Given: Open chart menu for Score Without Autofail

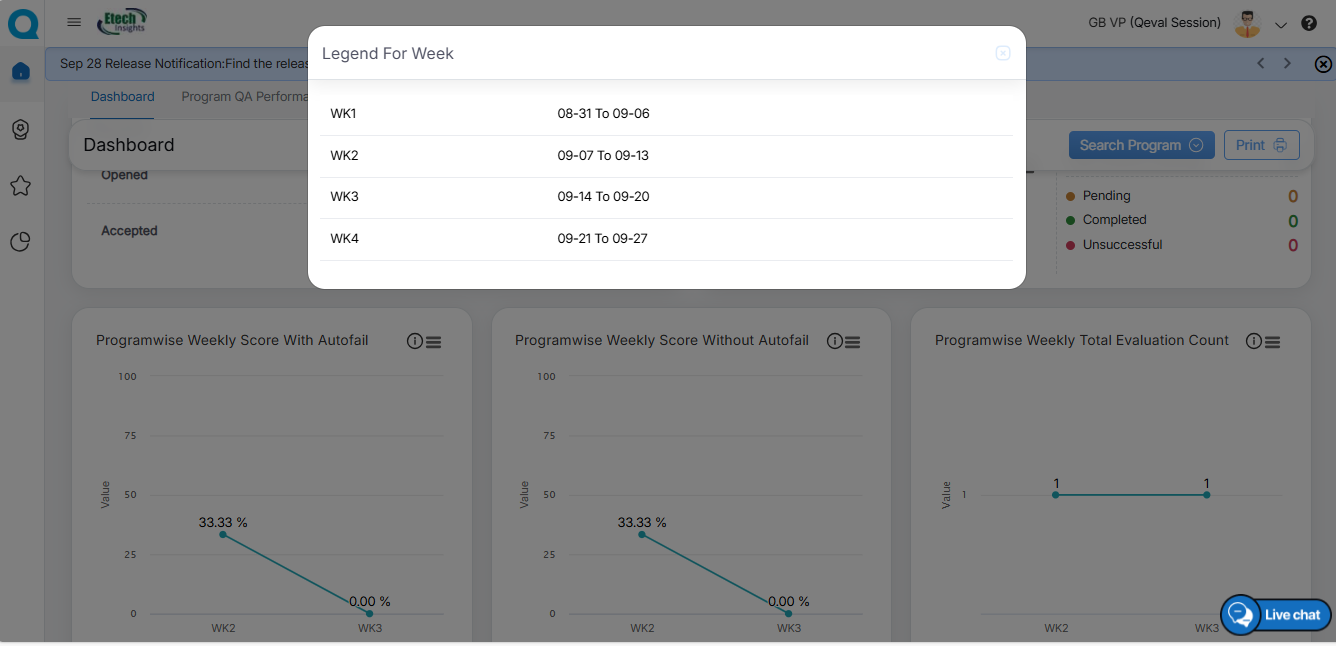Looking at the screenshot, I should tap(853, 342).
